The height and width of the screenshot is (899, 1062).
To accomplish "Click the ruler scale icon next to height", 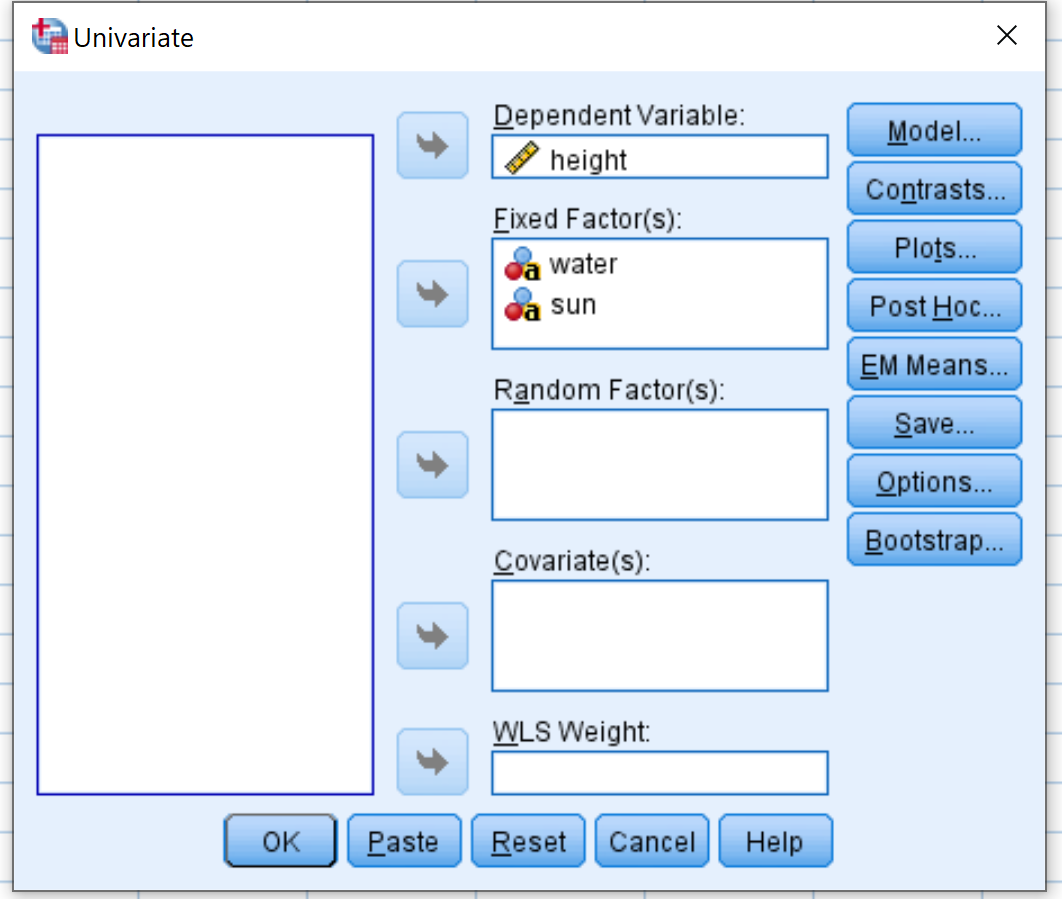I will click(x=522, y=158).
